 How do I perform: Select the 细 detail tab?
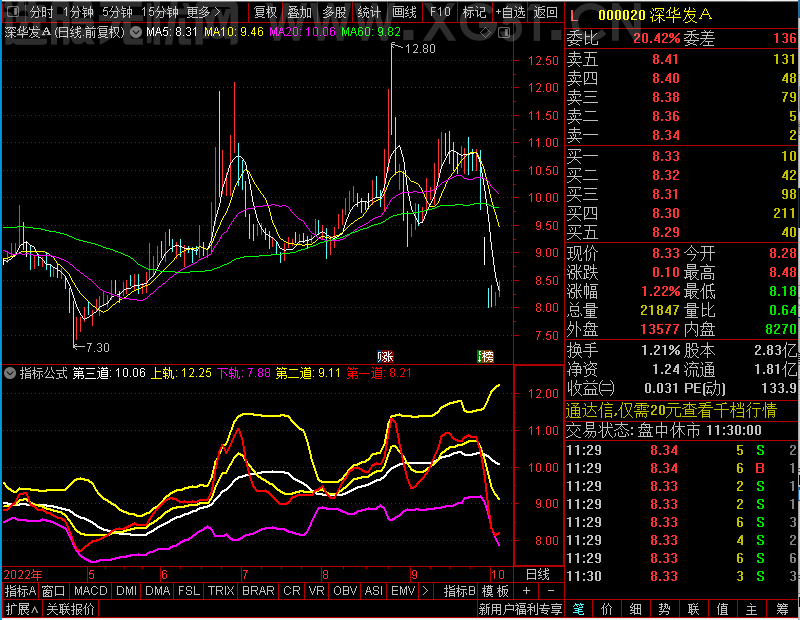click(x=636, y=609)
